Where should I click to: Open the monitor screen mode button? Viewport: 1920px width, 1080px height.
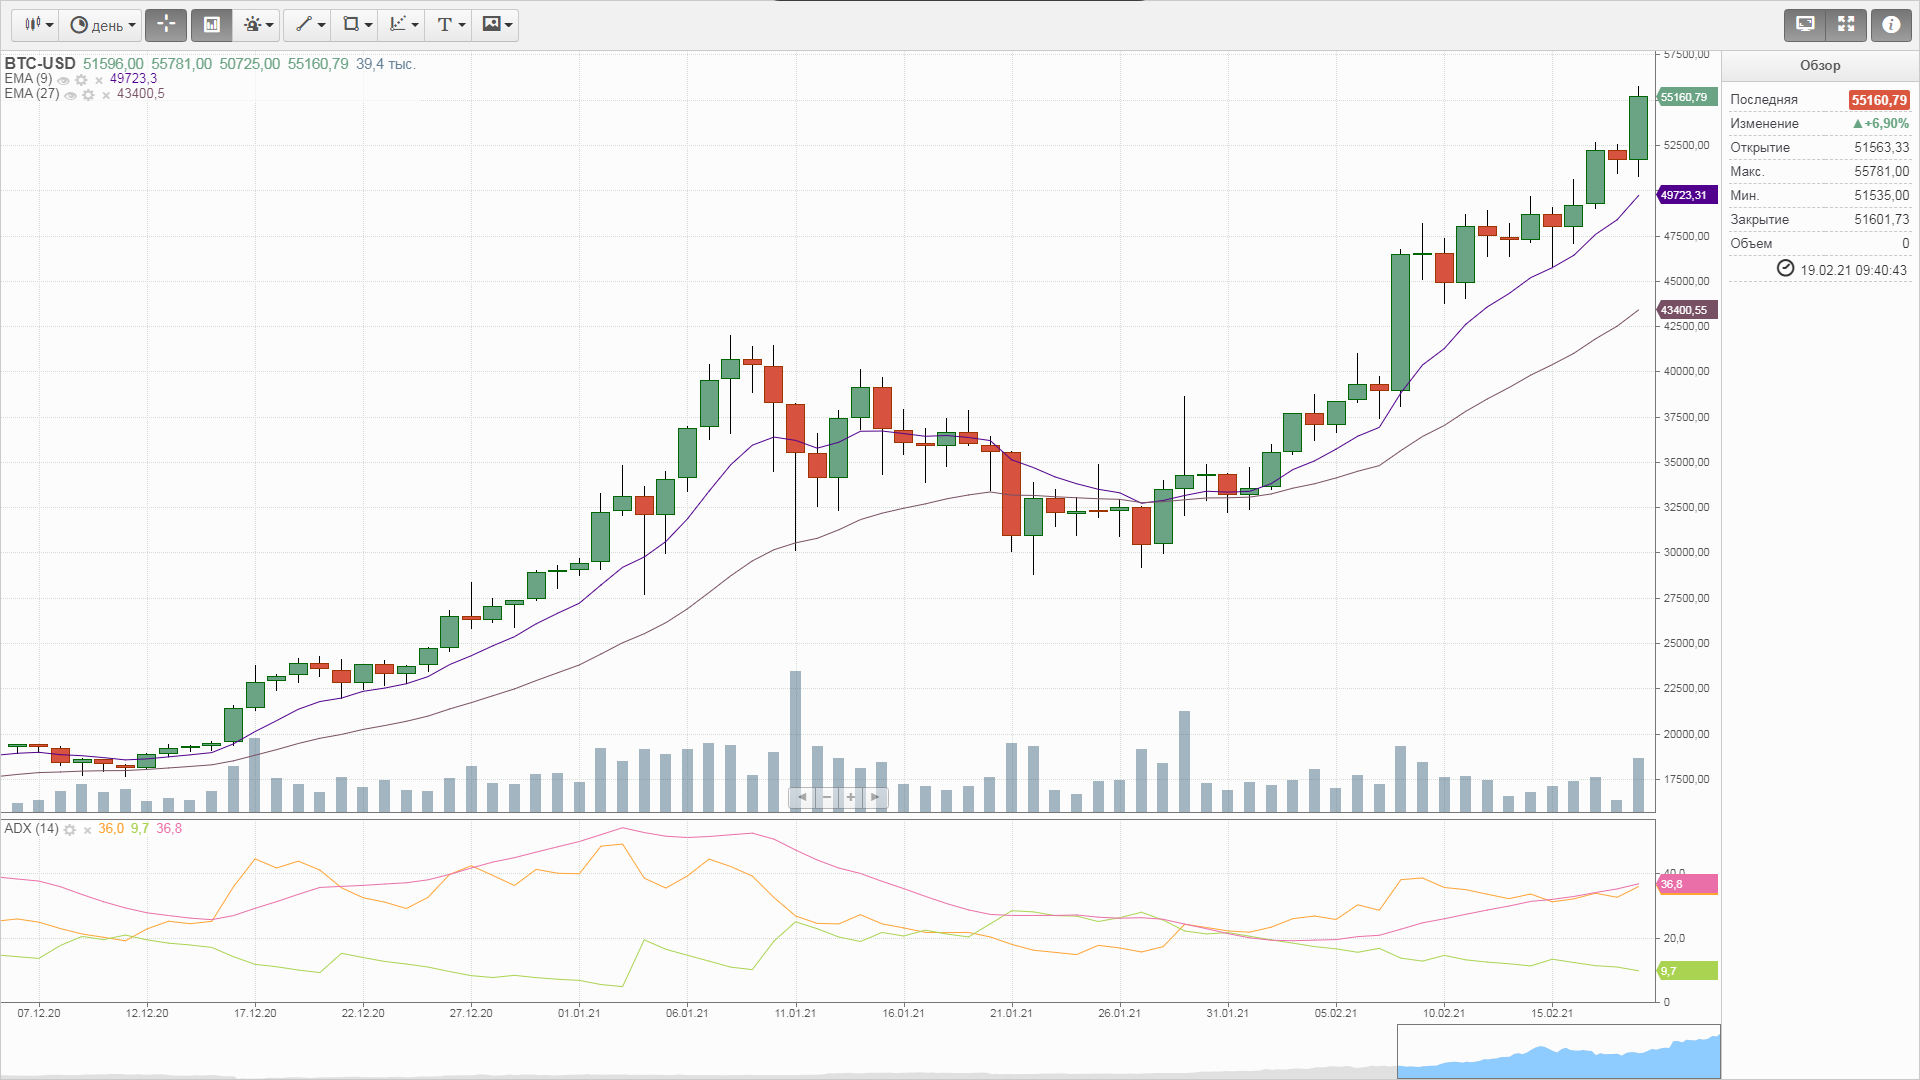pyautogui.click(x=1805, y=24)
